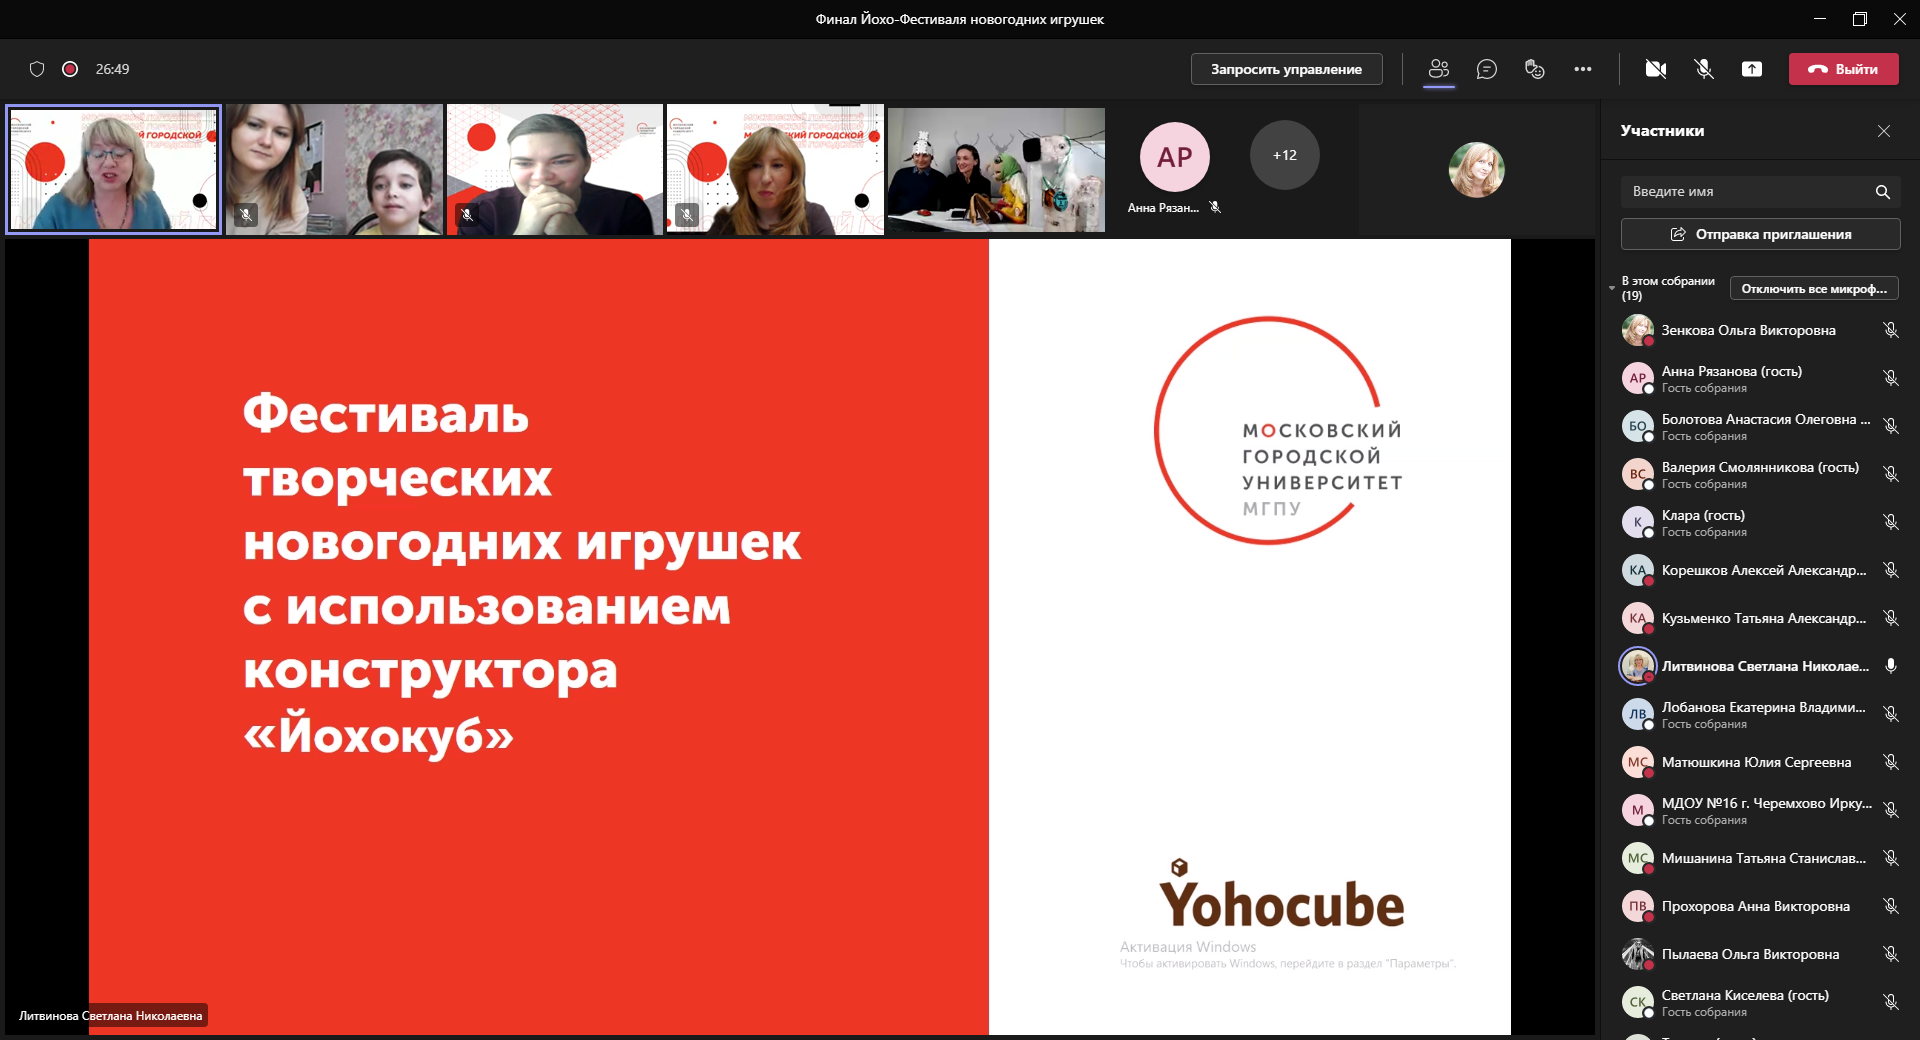Click the active microphone icon next to Литвинова Светлана
The image size is (1920, 1040).
coord(1890,665)
